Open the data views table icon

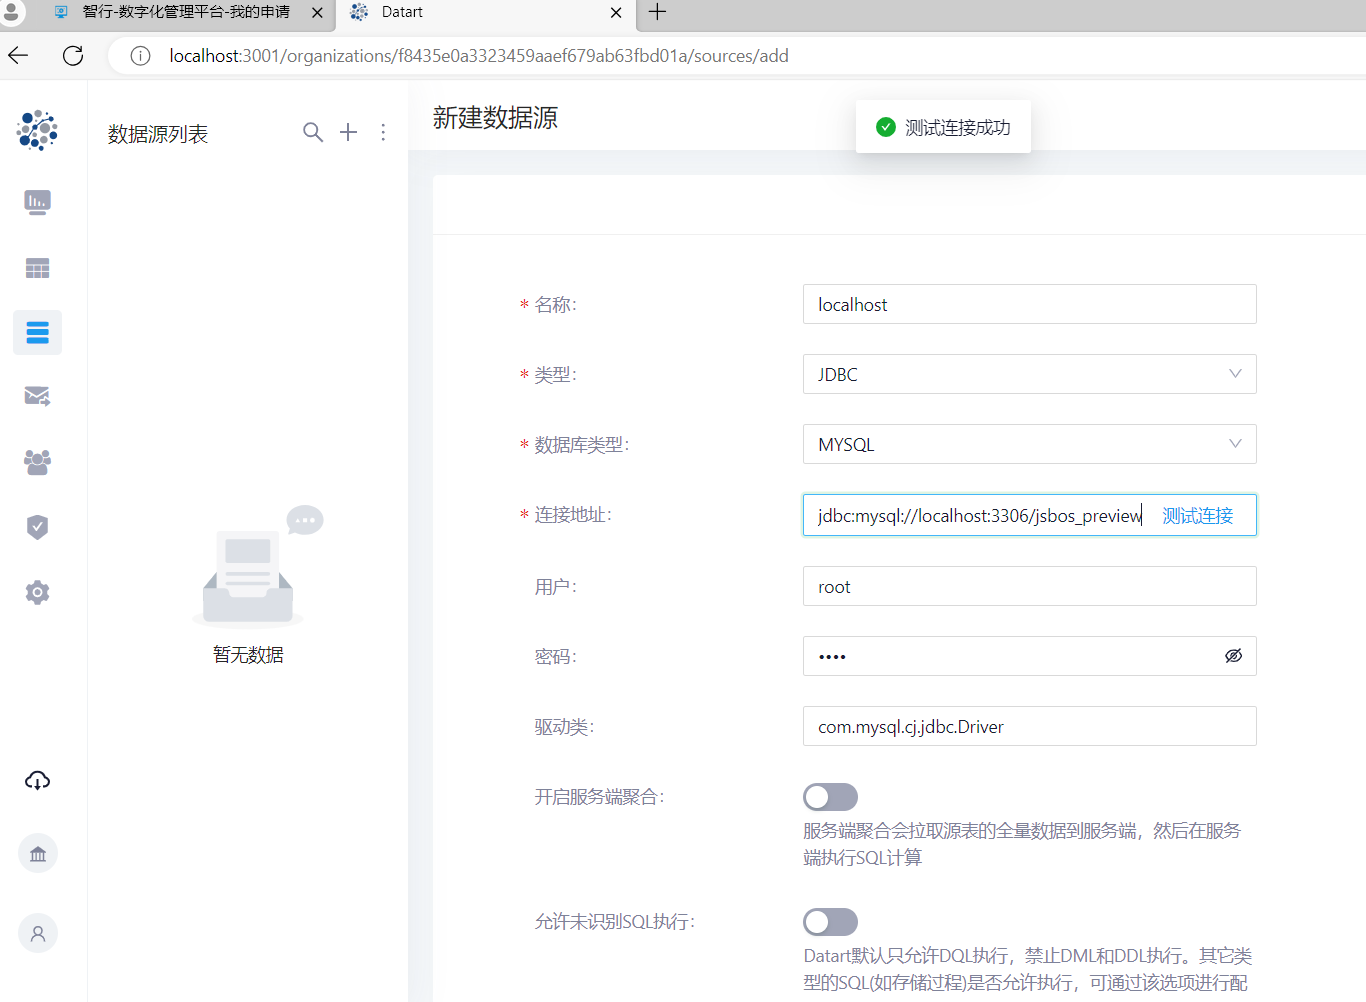coord(37,268)
